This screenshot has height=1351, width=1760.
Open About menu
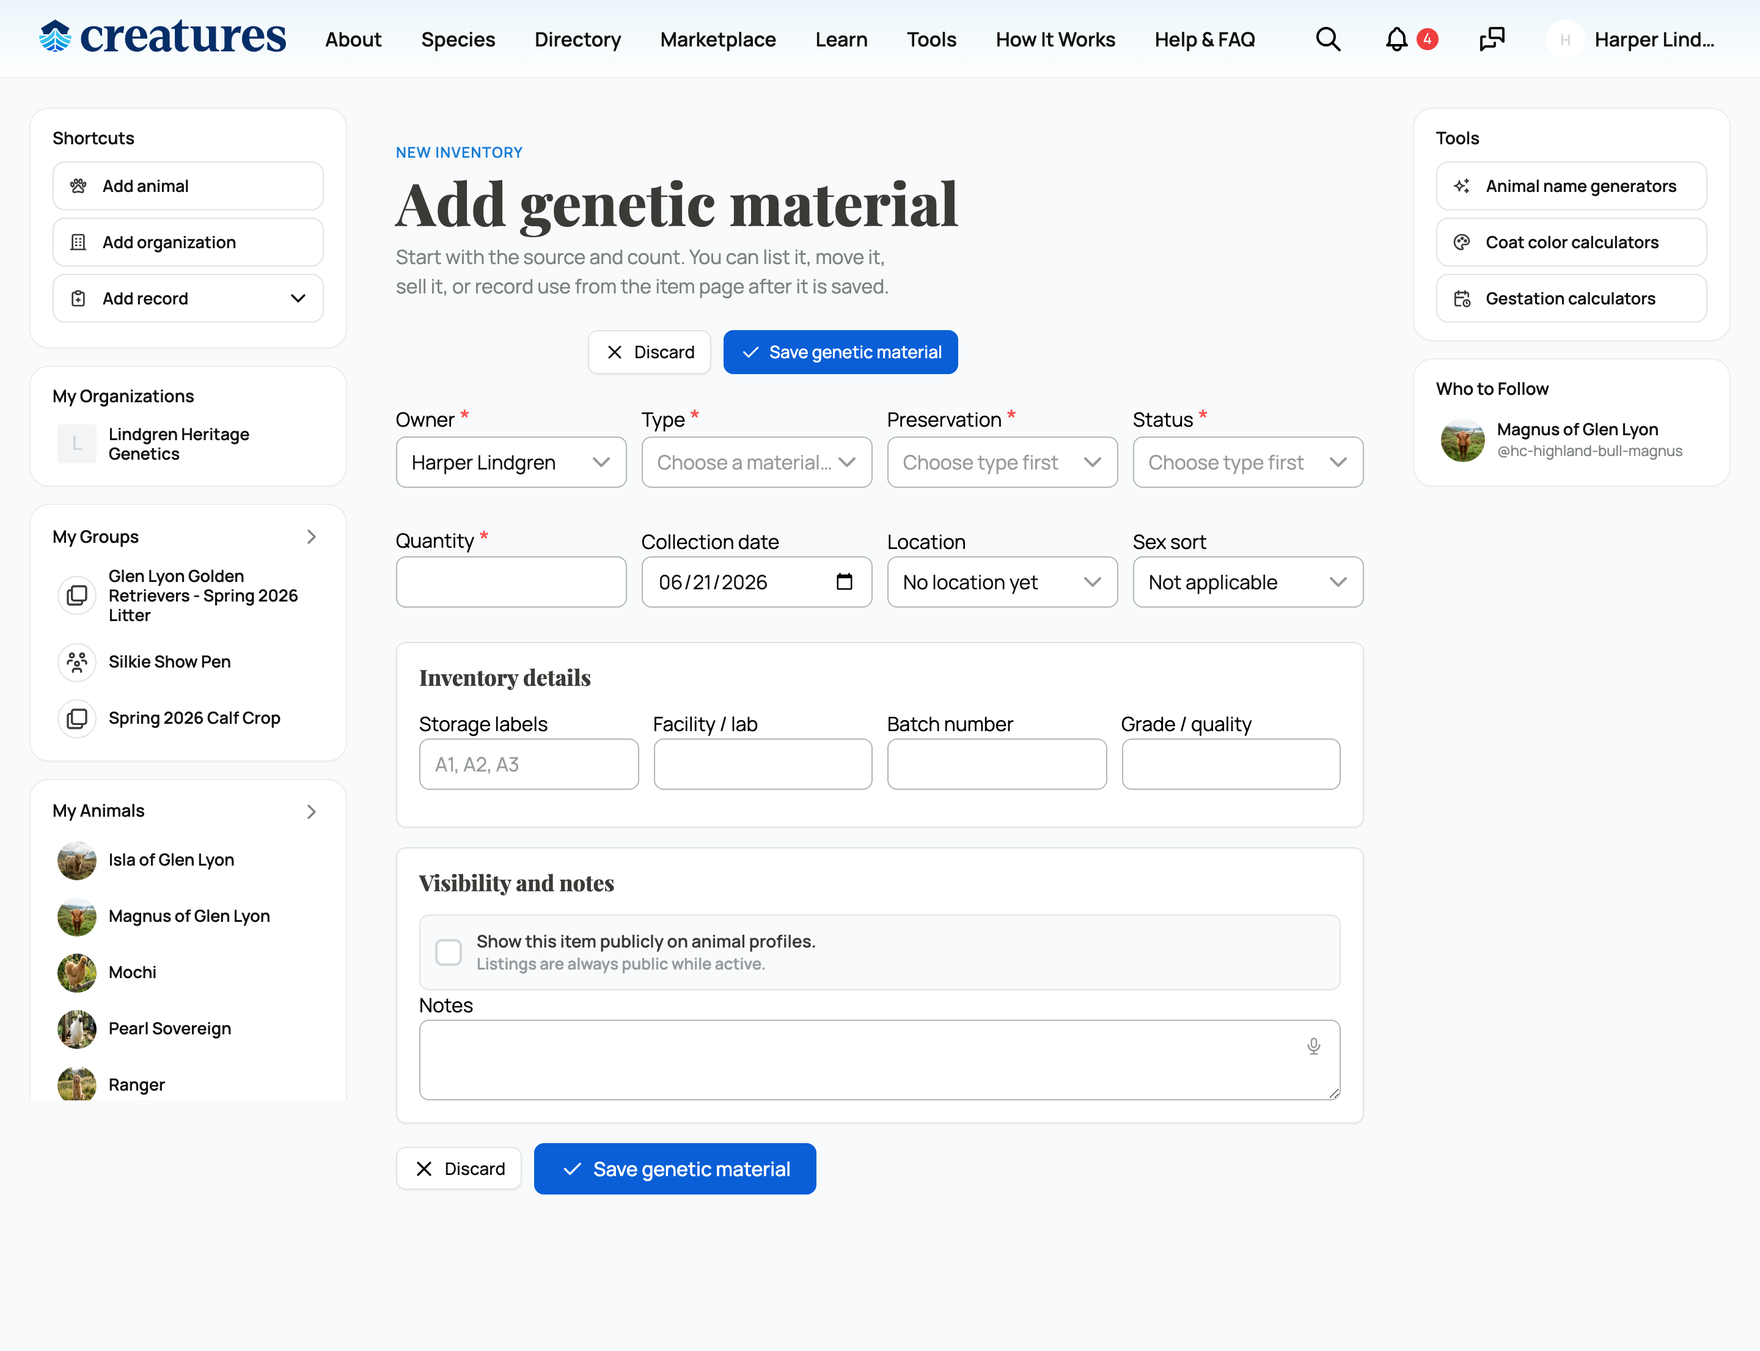(353, 39)
